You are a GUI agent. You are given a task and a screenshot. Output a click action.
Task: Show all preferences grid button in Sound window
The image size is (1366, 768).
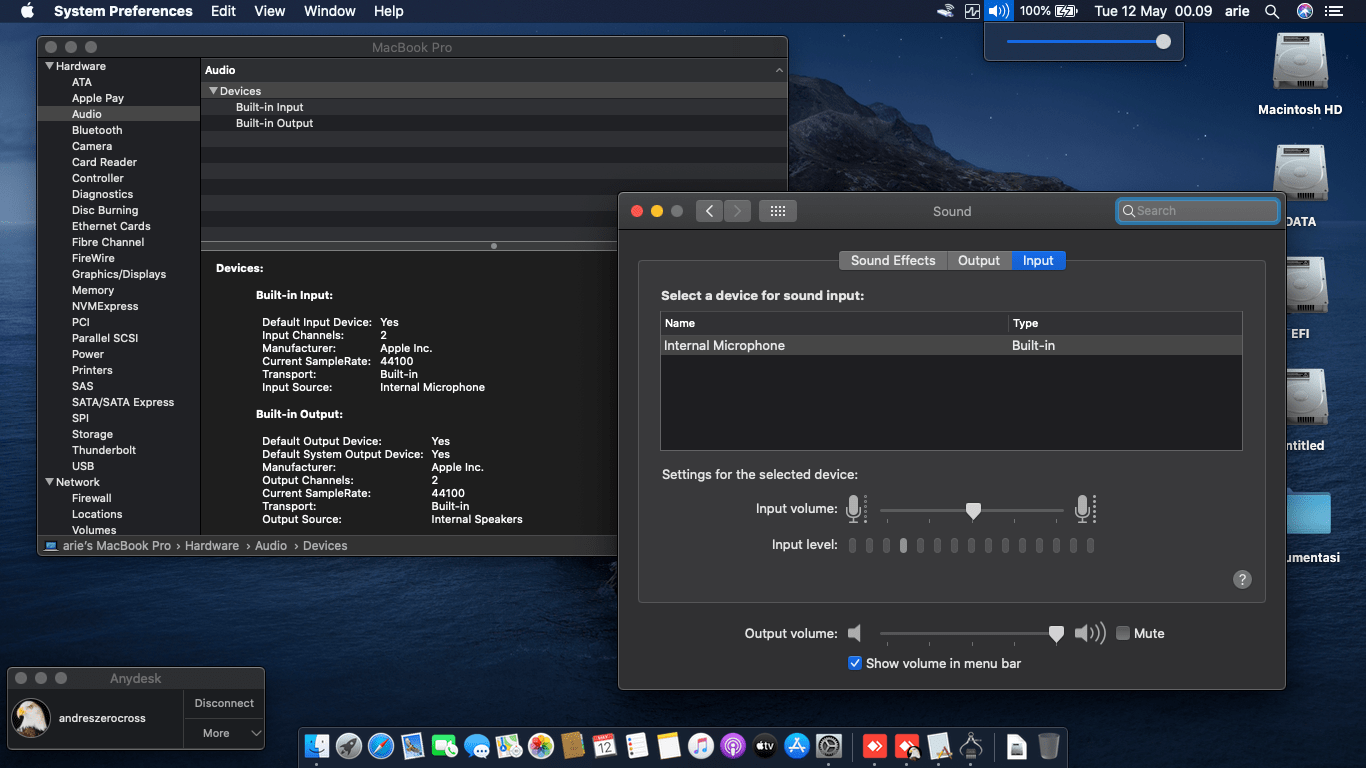point(778,211)
